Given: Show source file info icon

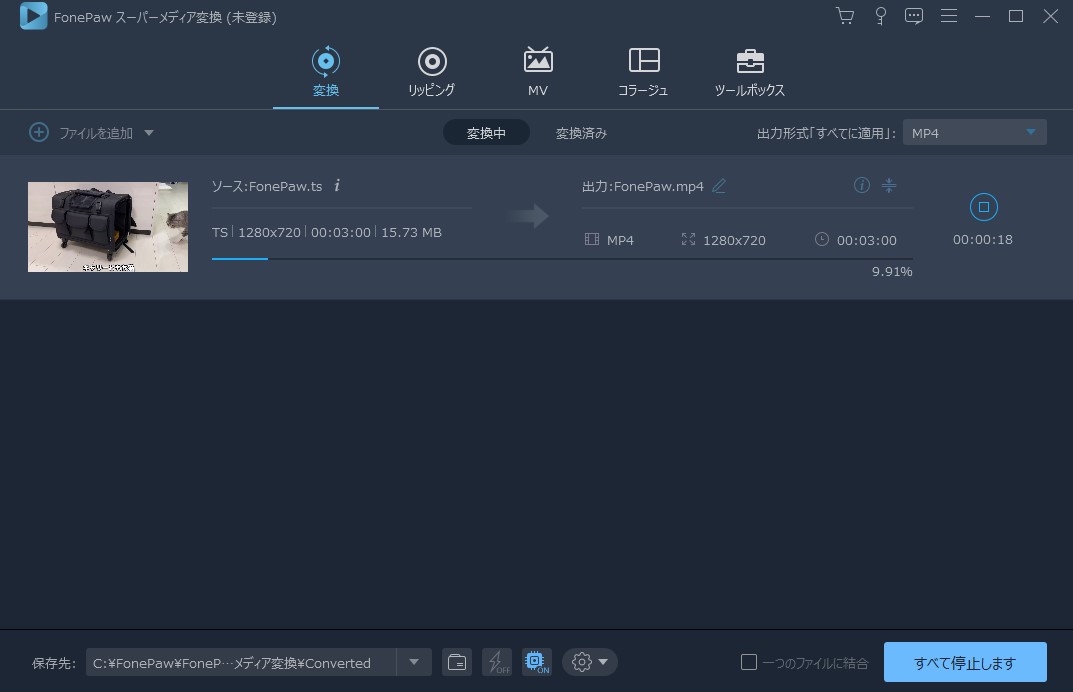Looking at the screenshot, I should 337,185.
